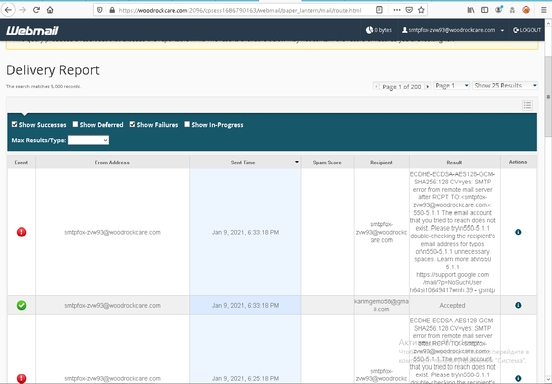This screenshot has width=552, height=384.
Task: Click red failure icon on 6:25:18 PM row
Action: (x=21, y=378)
